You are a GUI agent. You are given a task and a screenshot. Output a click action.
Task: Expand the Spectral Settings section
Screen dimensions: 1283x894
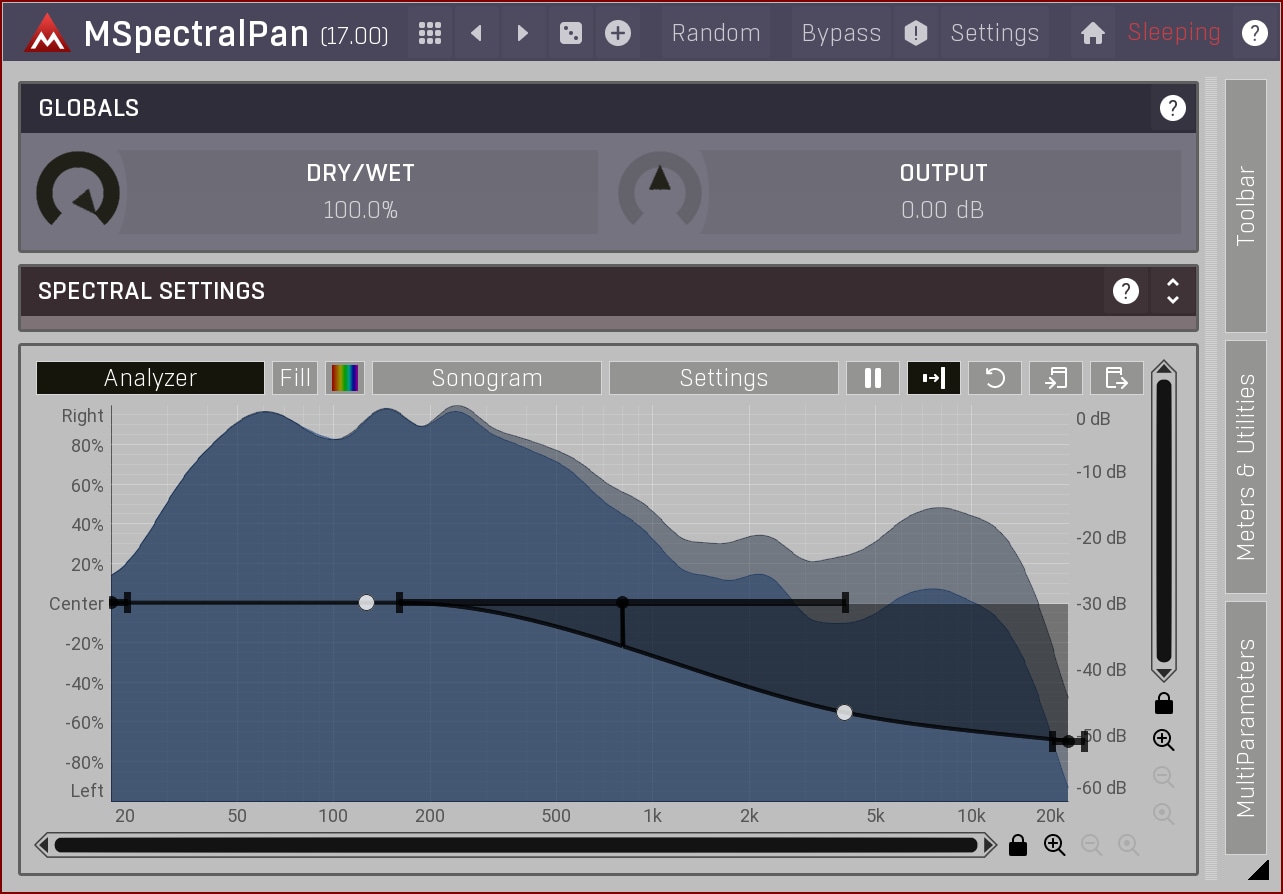tap(1173, 291)
